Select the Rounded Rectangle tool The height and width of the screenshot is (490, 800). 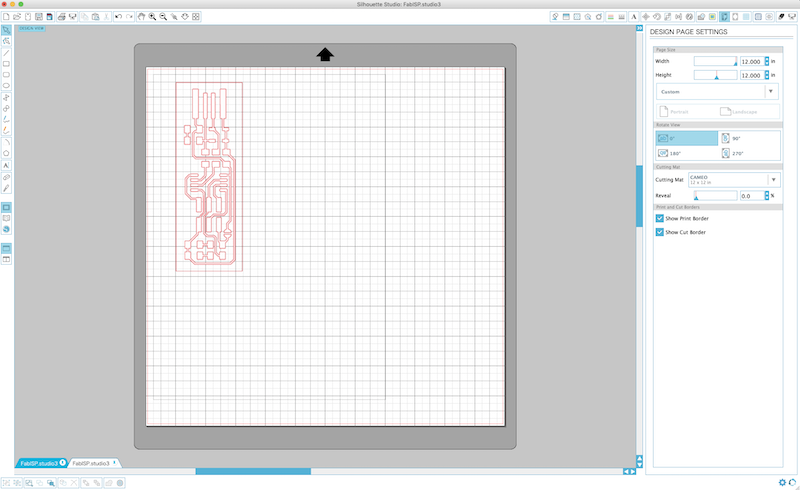pos(6,75)
